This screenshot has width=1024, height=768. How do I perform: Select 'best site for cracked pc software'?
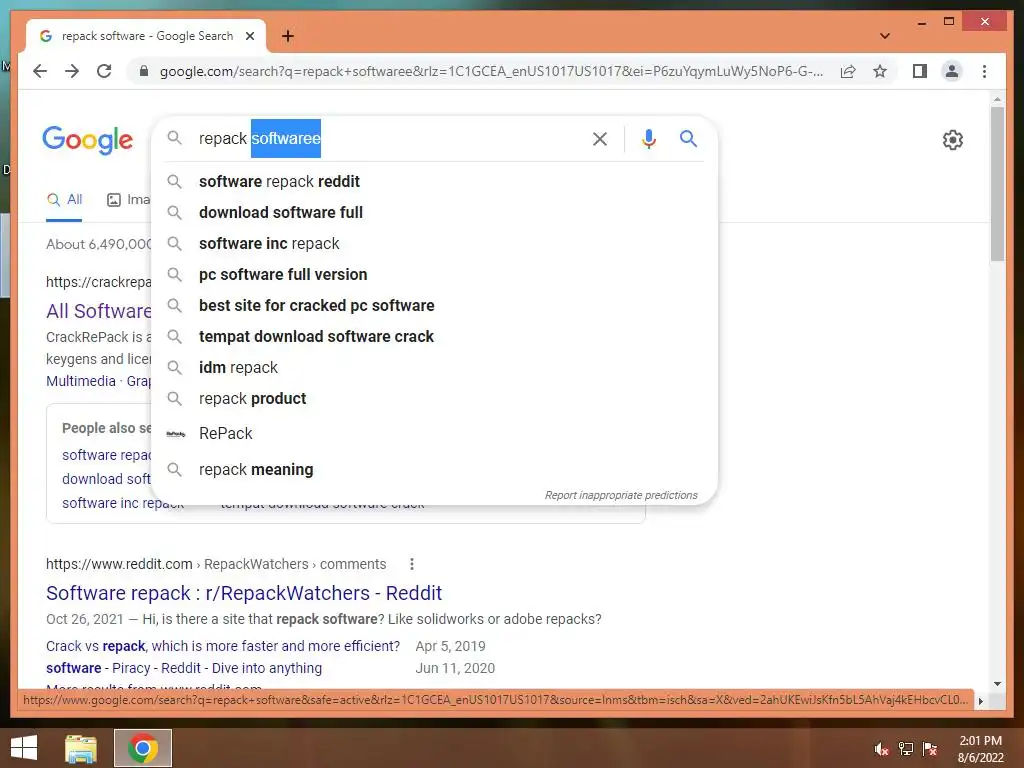tap(434, 306)
